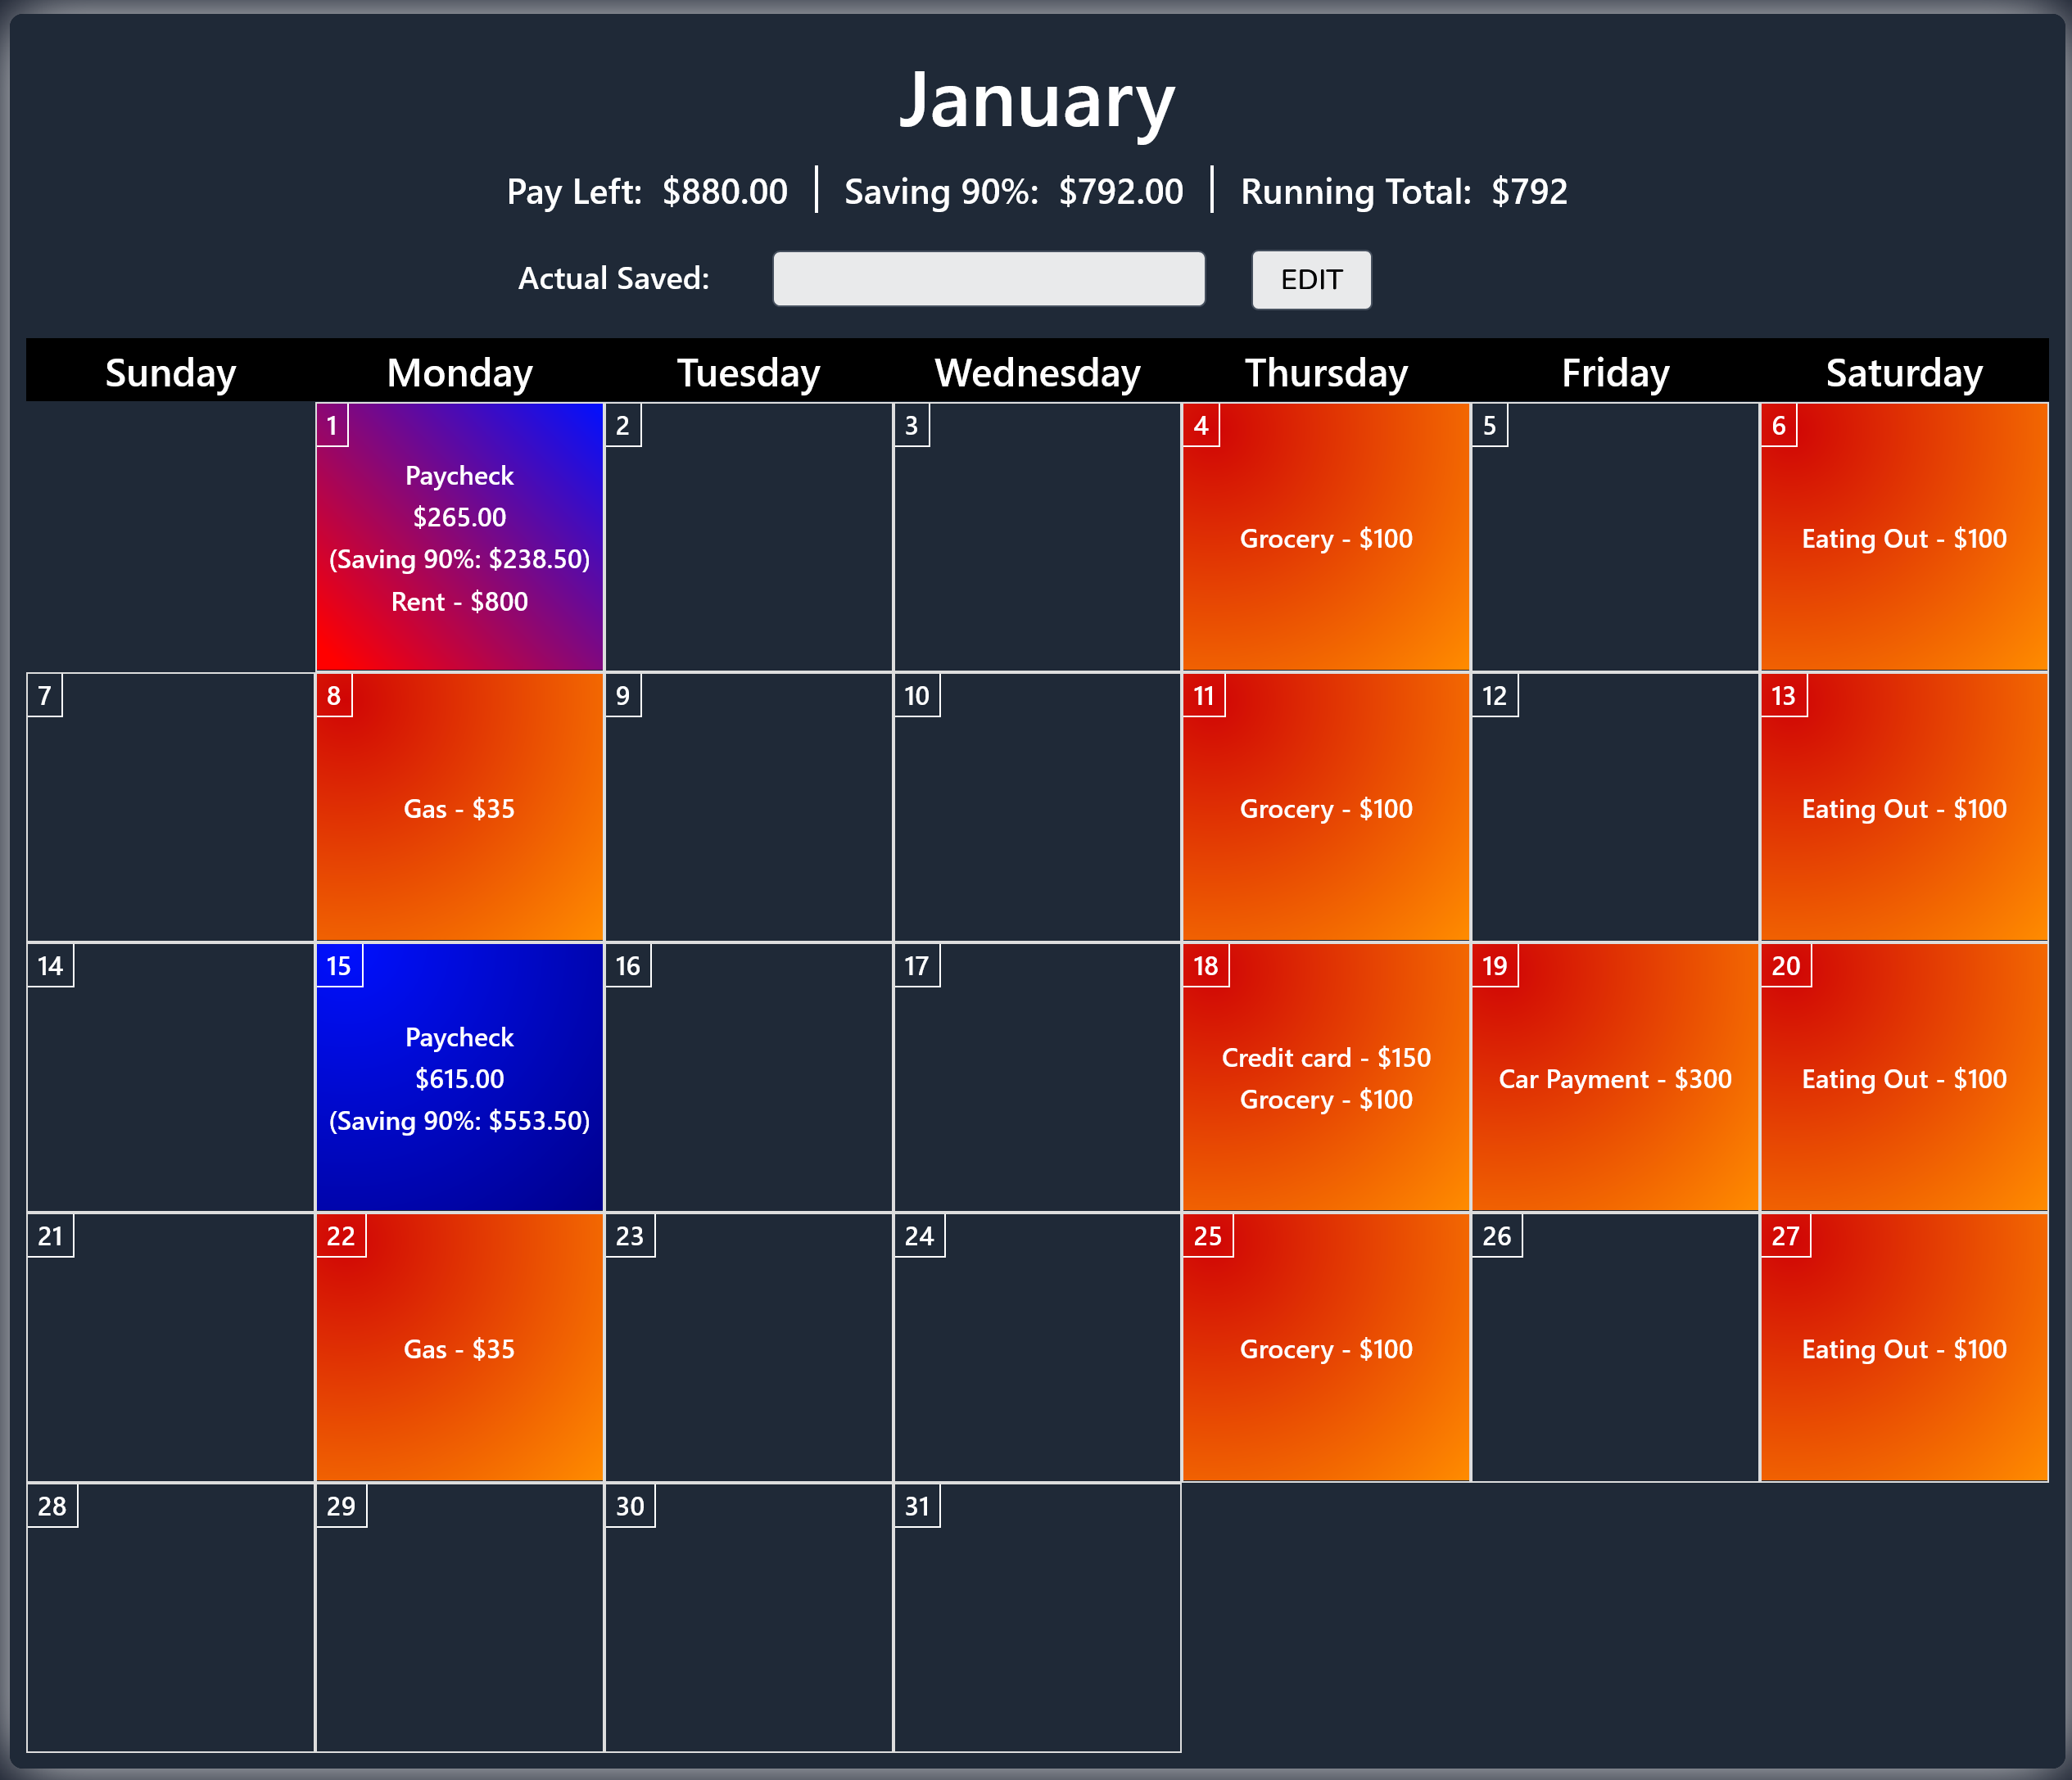Click the Pay Left amount

[725, 191]
